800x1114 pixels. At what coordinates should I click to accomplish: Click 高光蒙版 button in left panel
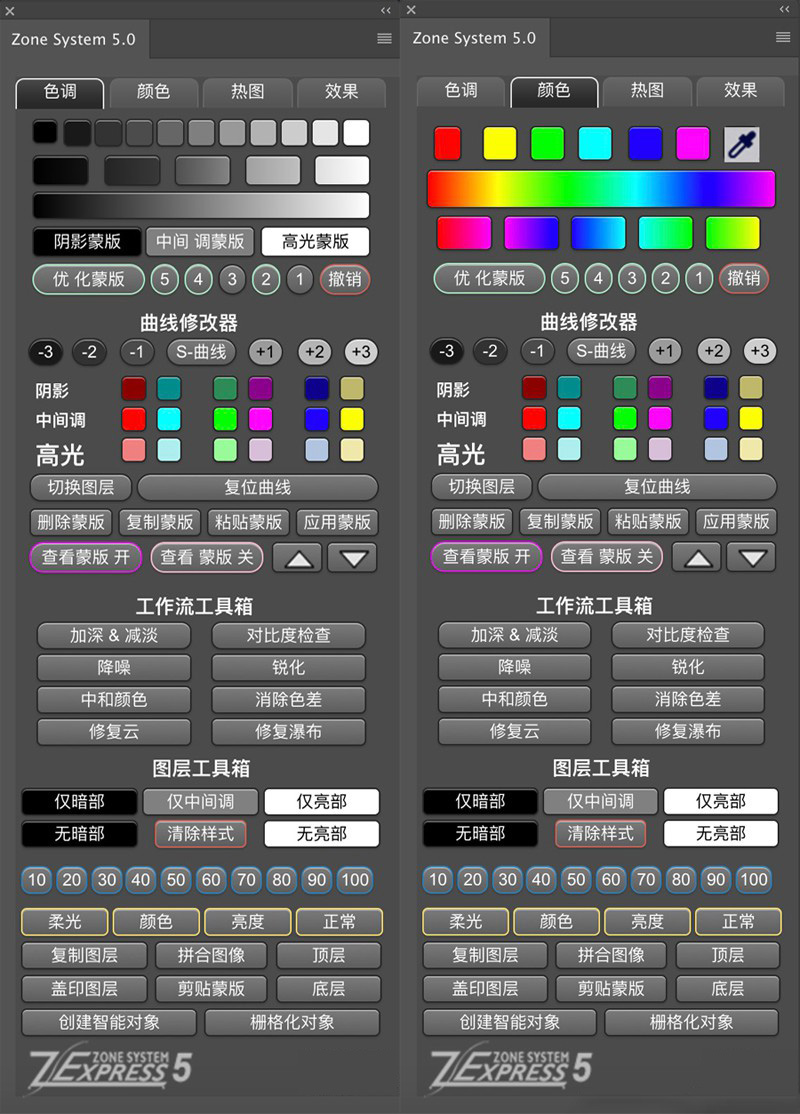coord(315,242)
